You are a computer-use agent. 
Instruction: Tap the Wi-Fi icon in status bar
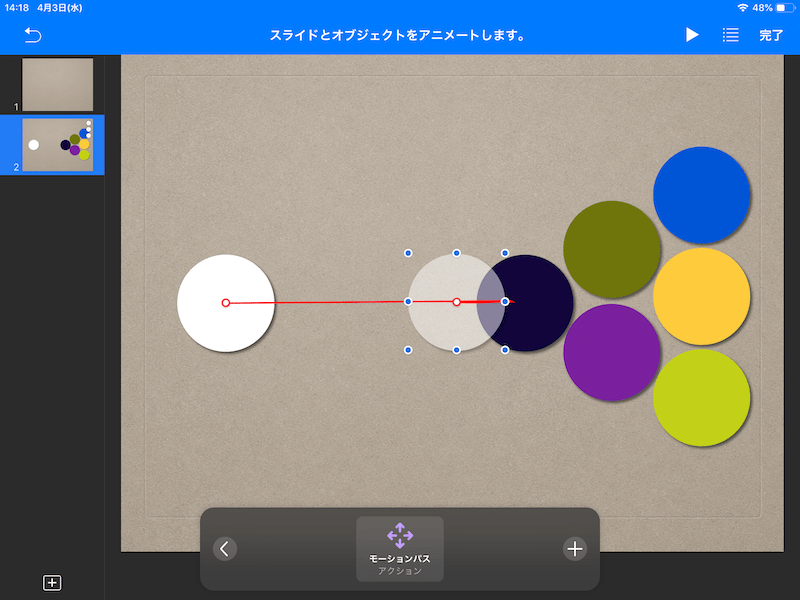742,8
